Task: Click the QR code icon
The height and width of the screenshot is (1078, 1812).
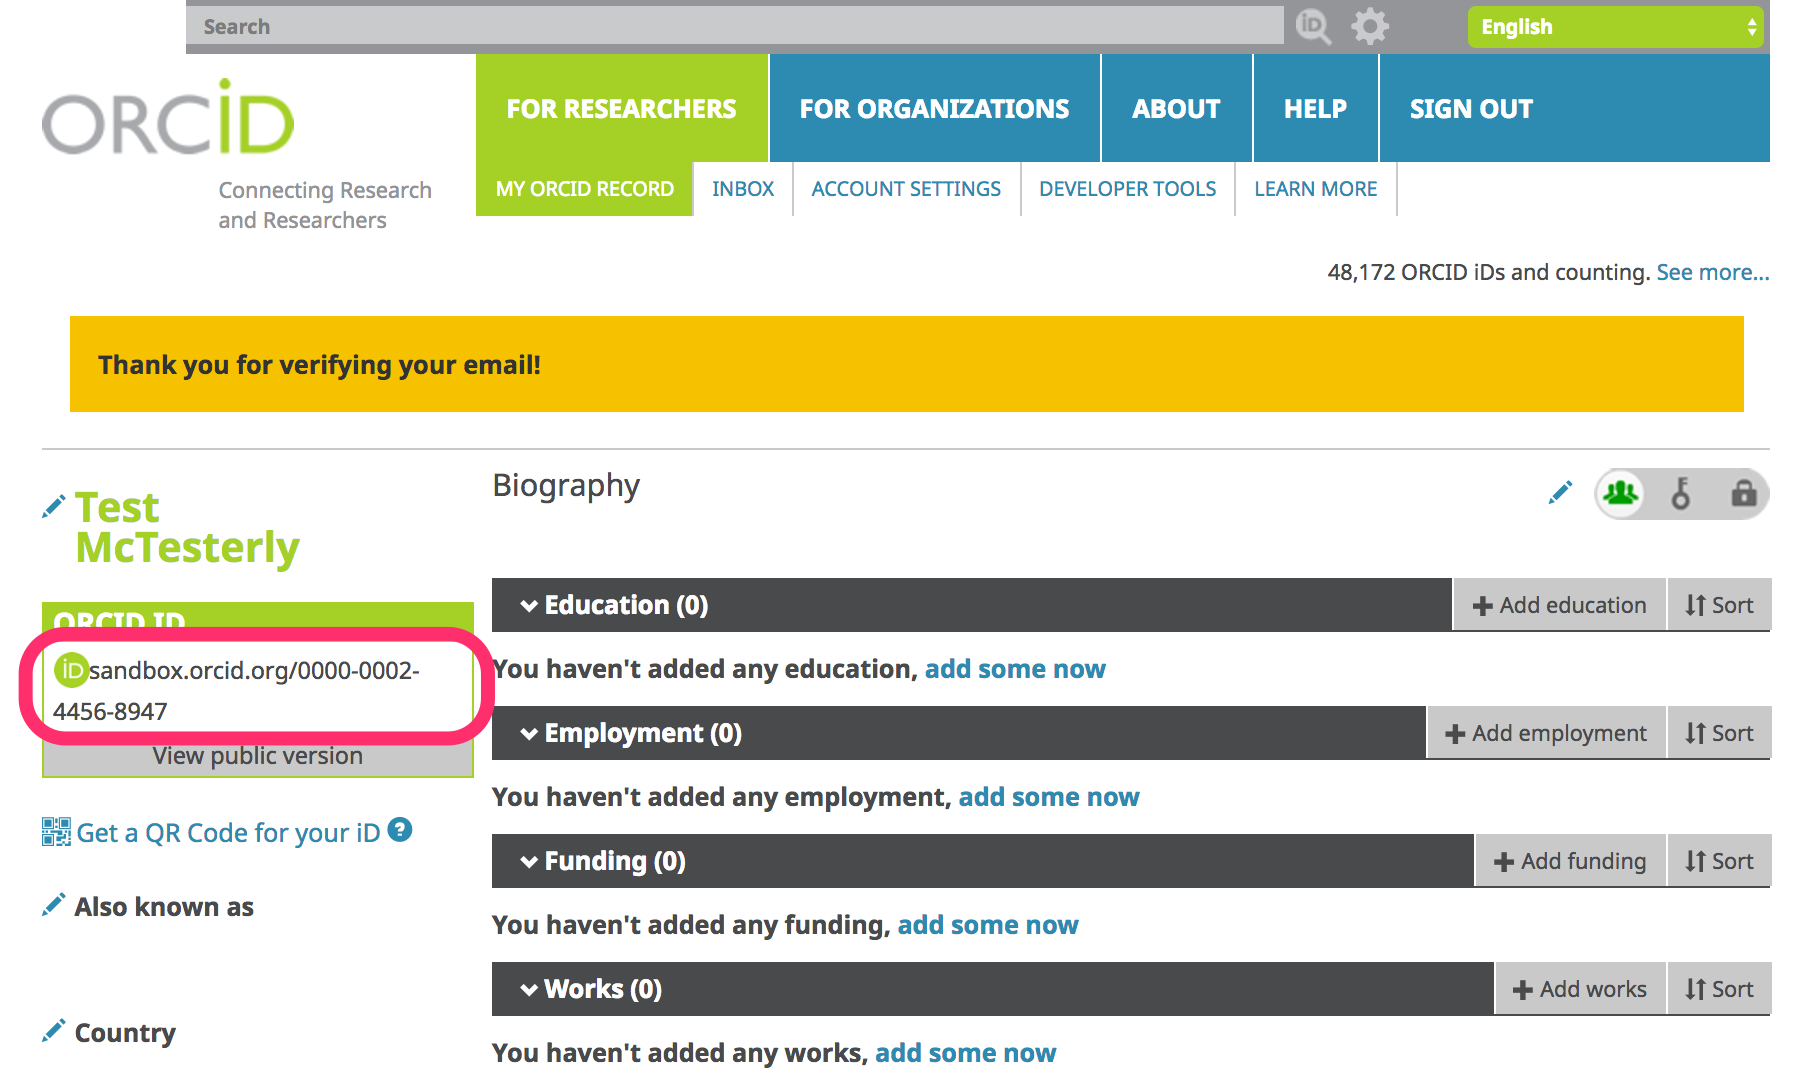Action: [x=56, y=832]
